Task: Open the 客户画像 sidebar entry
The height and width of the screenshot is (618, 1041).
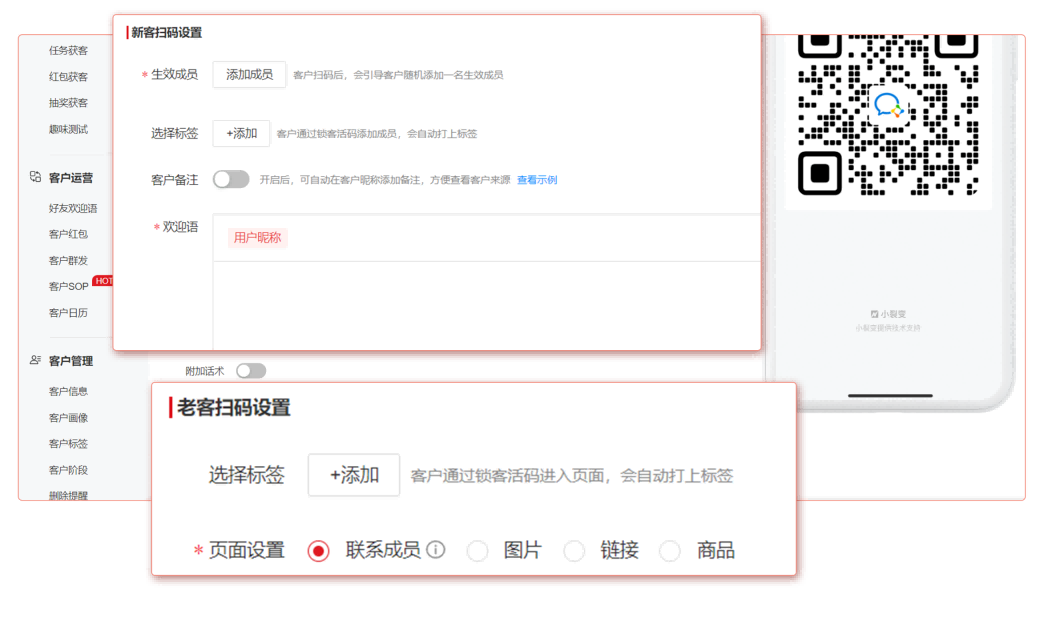Action: point(68,417)
